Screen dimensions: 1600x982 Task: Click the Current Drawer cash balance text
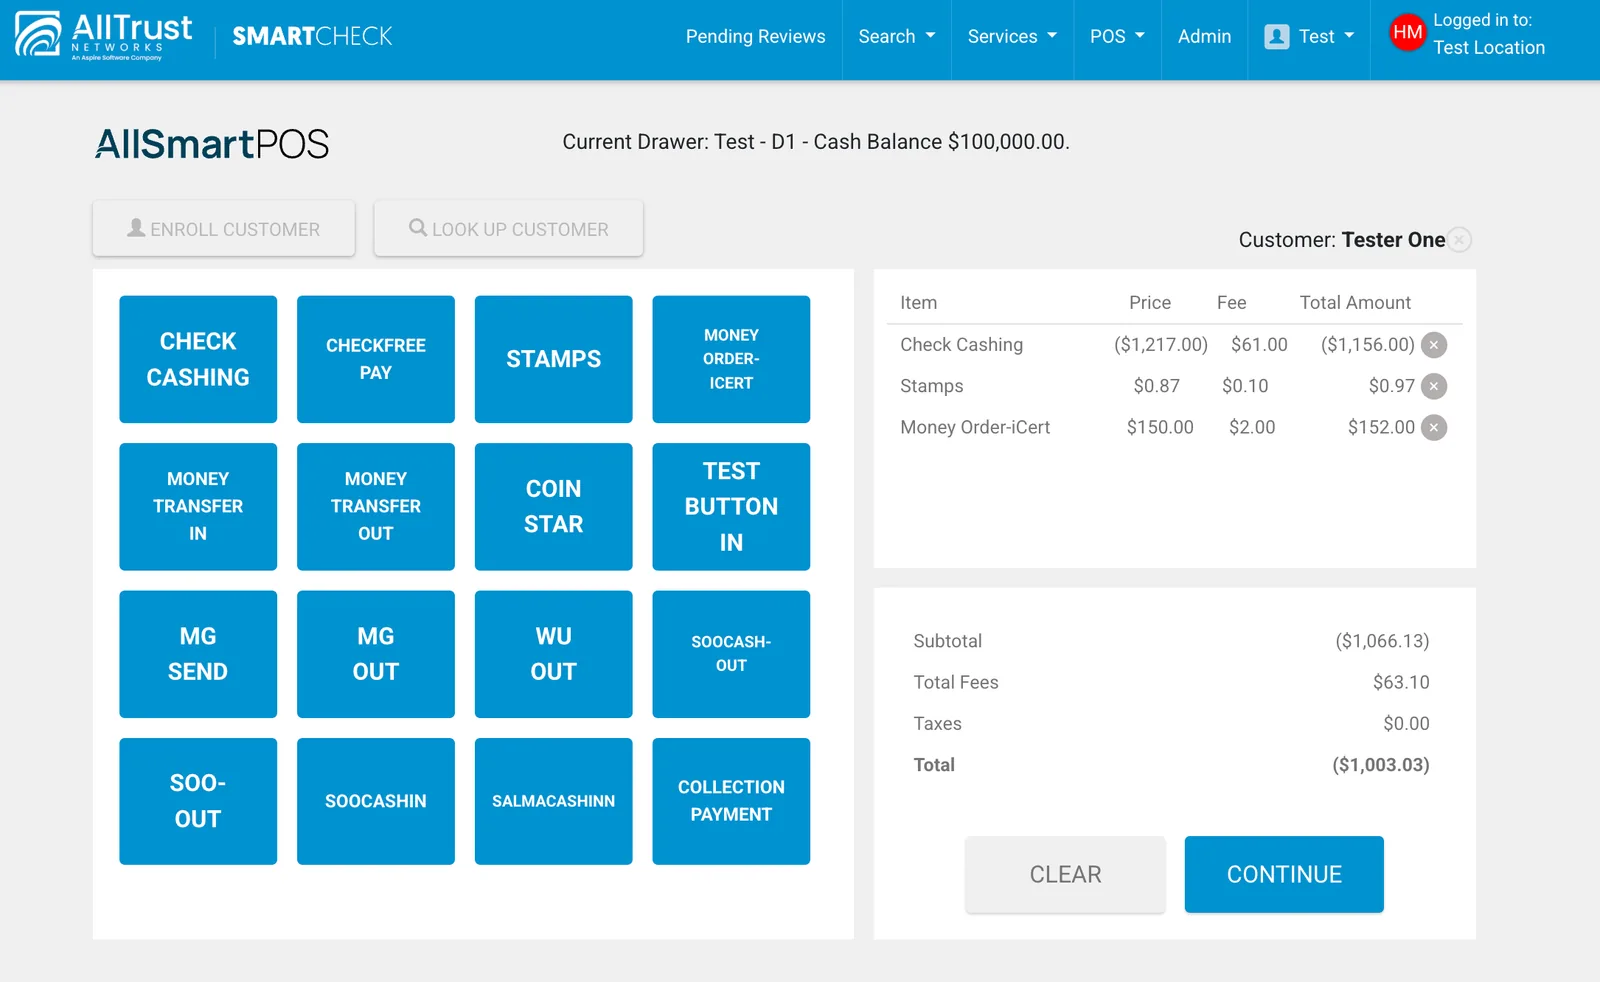[x=816, y=142]
